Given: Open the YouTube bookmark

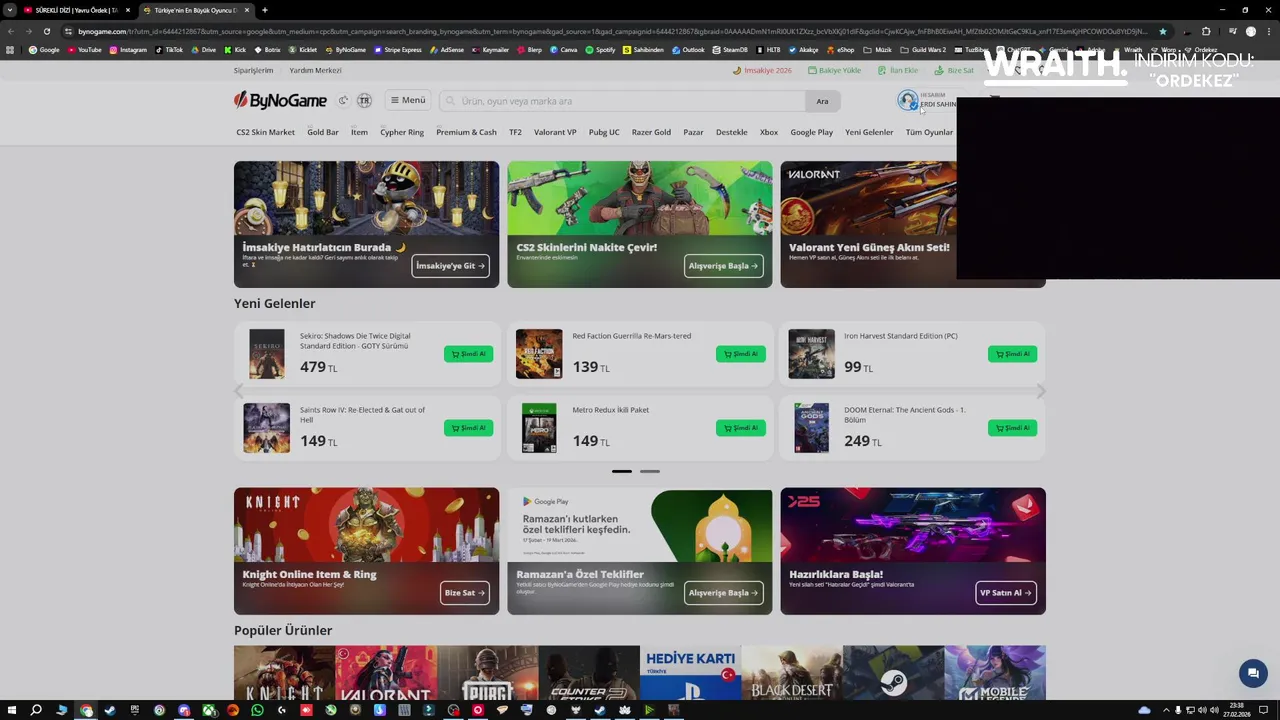Looking at the screenshot, I should coord(84,49).
